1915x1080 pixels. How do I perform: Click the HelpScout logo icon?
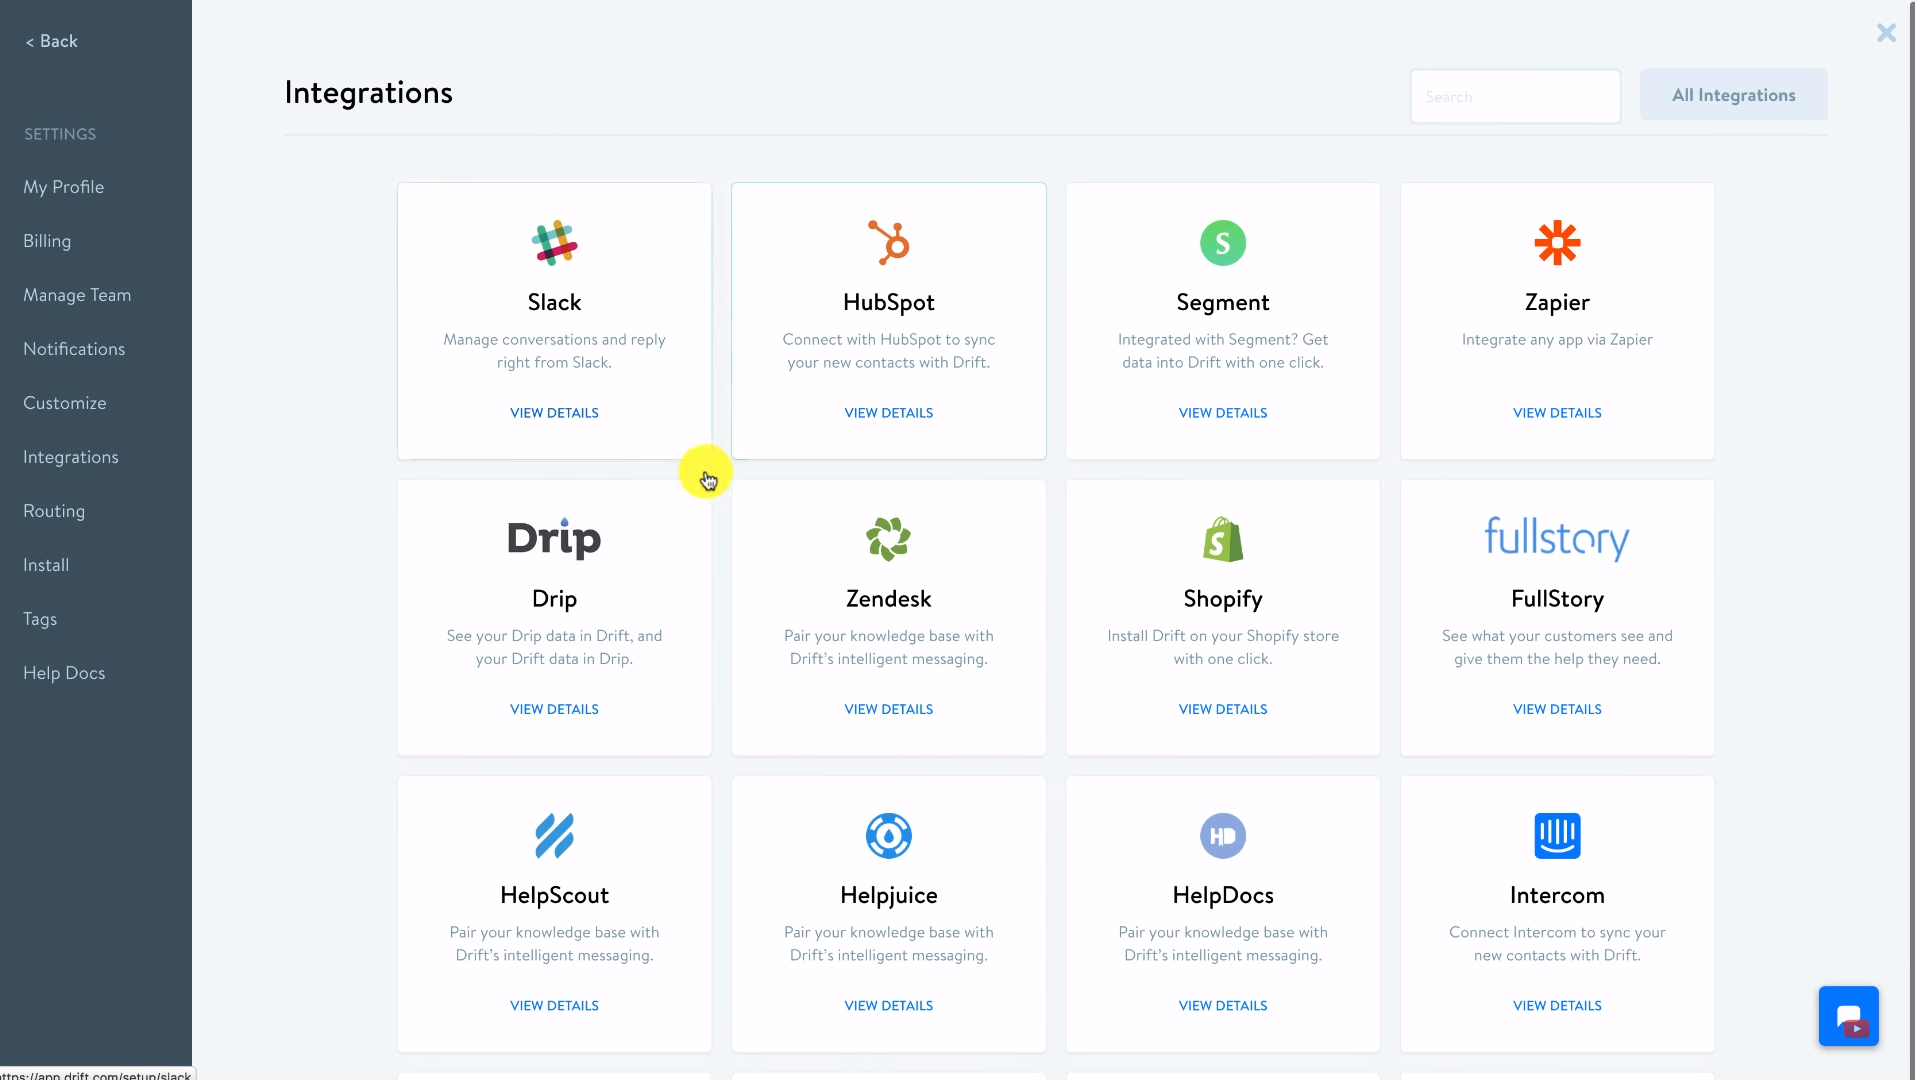coord(554,836)
